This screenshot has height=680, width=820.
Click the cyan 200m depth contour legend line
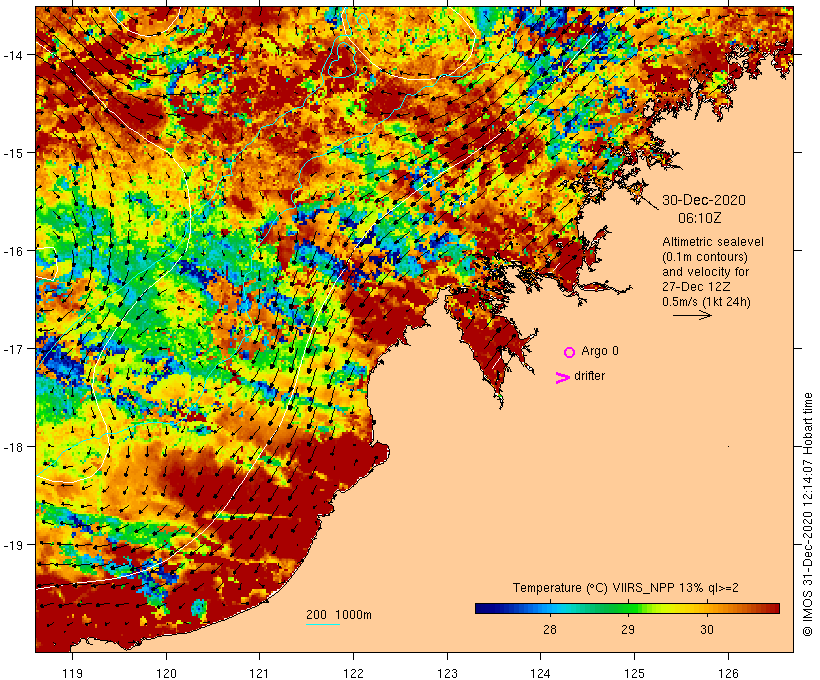(323, 624)
